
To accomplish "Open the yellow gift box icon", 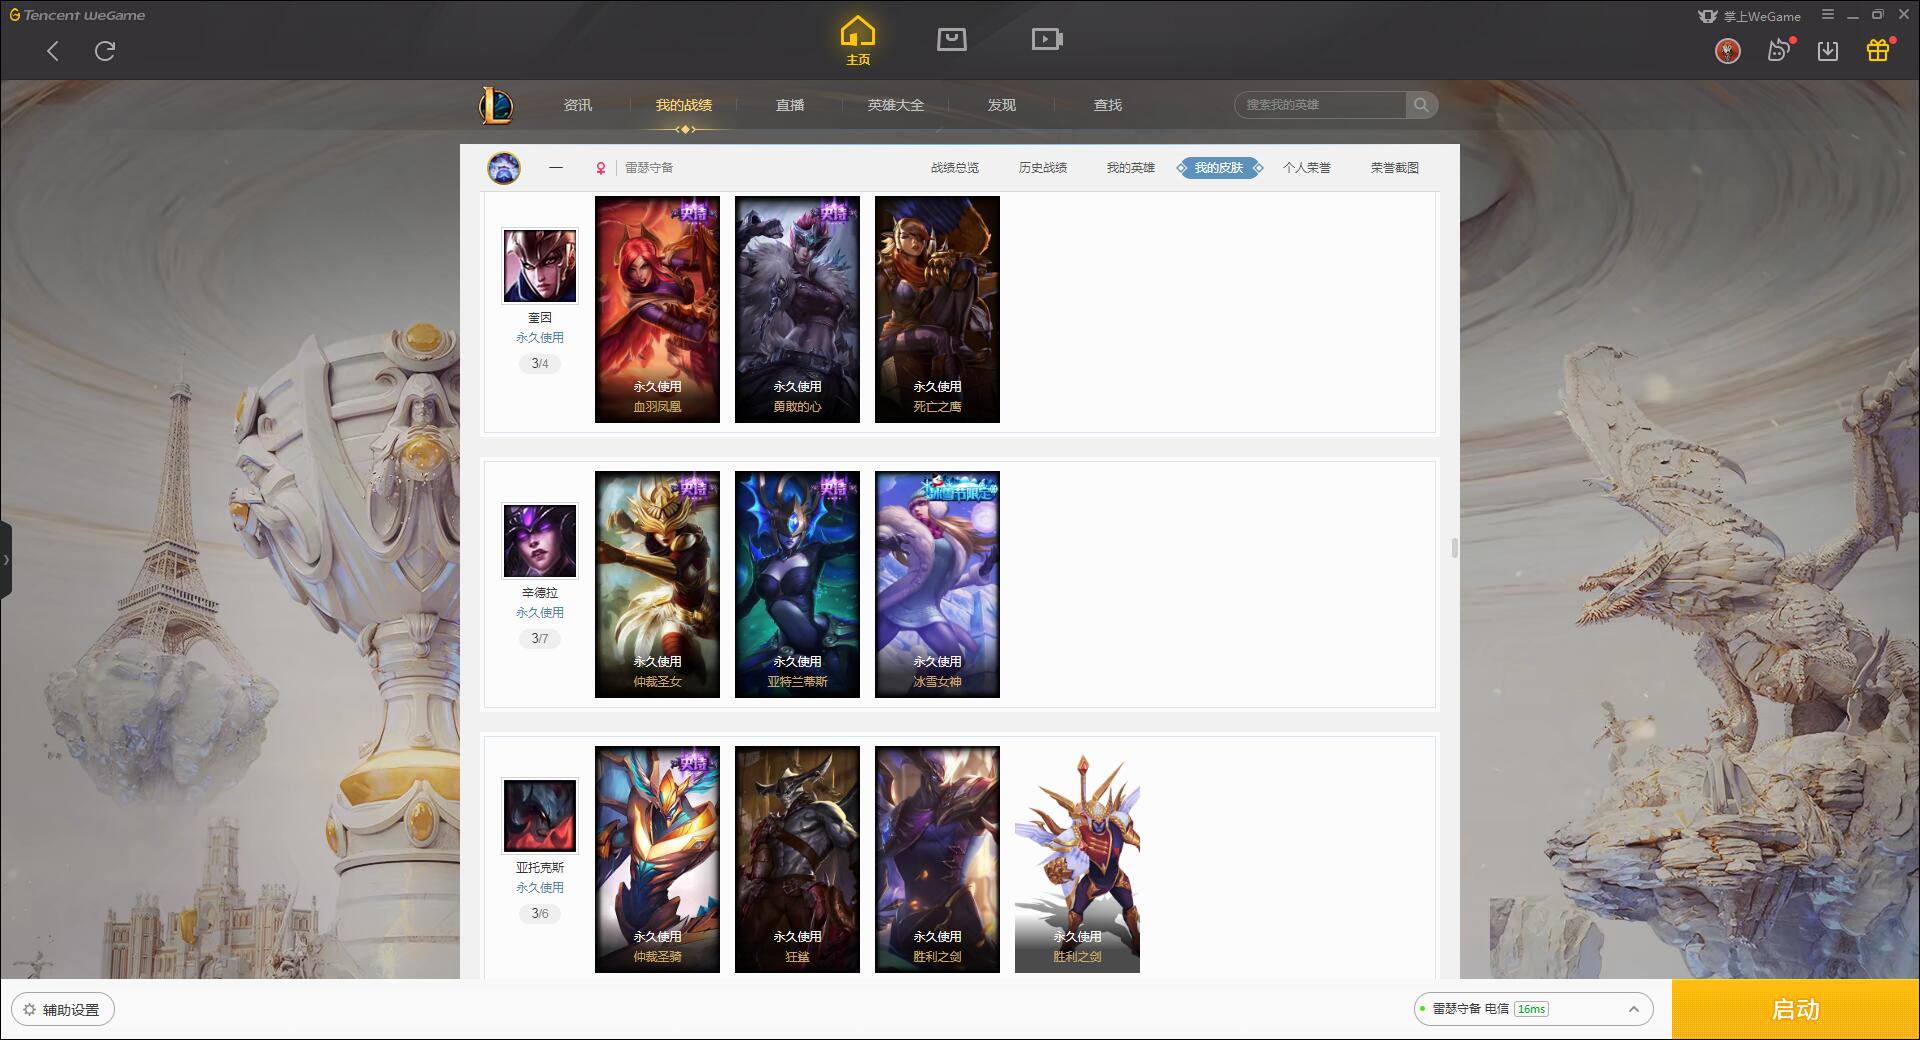I will [1878, 50].
